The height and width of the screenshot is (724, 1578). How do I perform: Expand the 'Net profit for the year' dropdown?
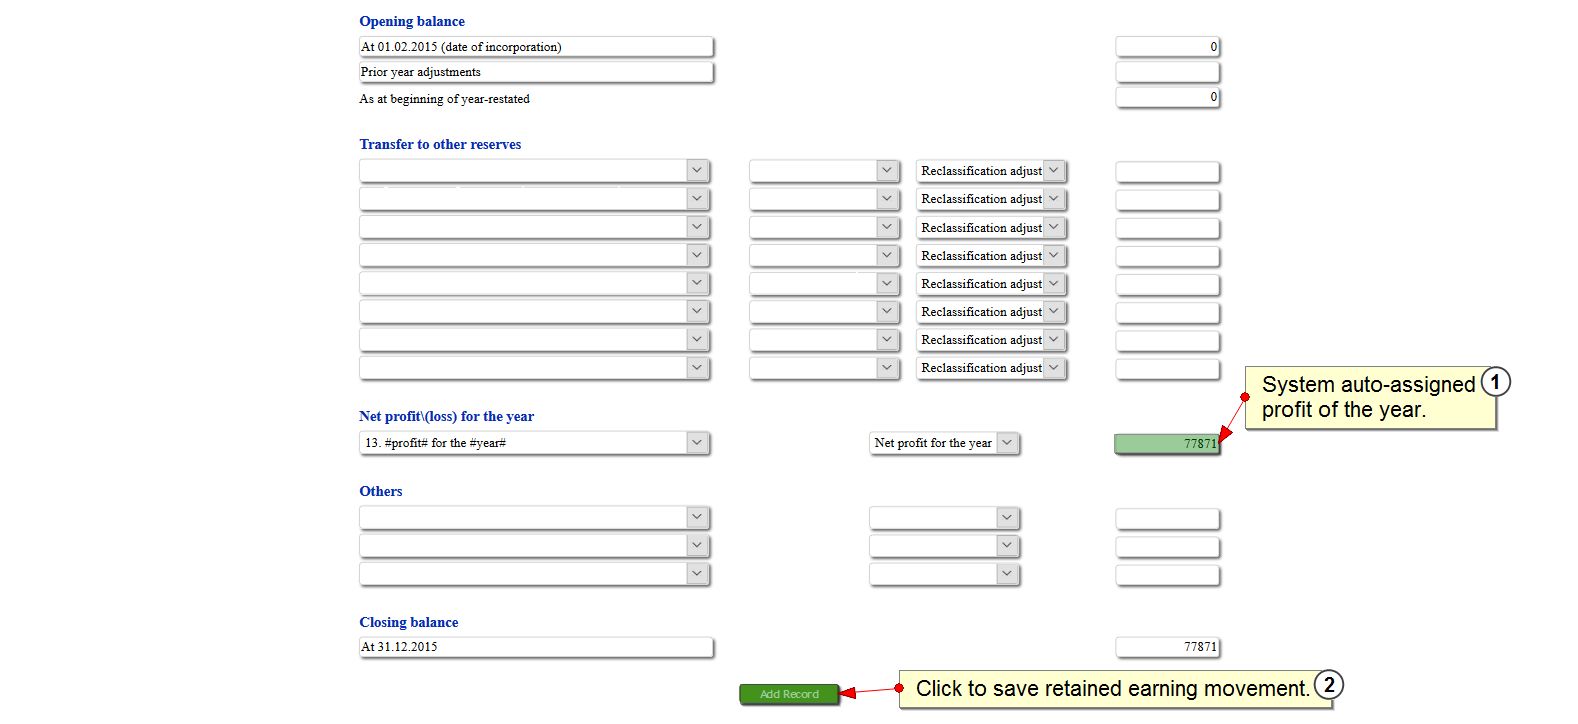[x=944, y=443]
